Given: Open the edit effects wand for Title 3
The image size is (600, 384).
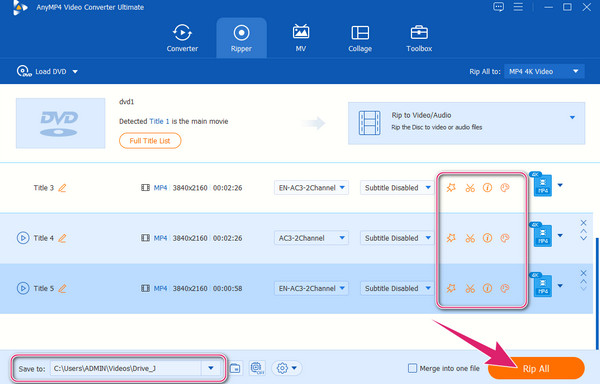Looking at the screenshot, I should (x=451, y=188).
